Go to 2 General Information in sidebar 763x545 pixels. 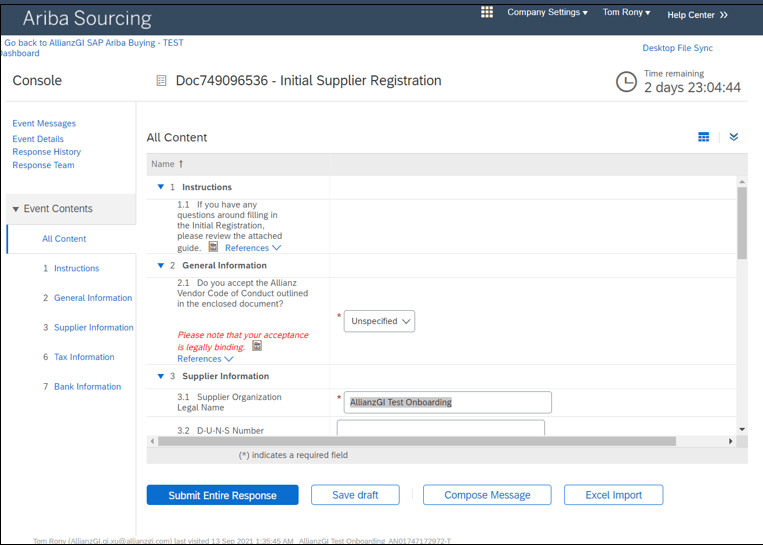click(88, 298)
